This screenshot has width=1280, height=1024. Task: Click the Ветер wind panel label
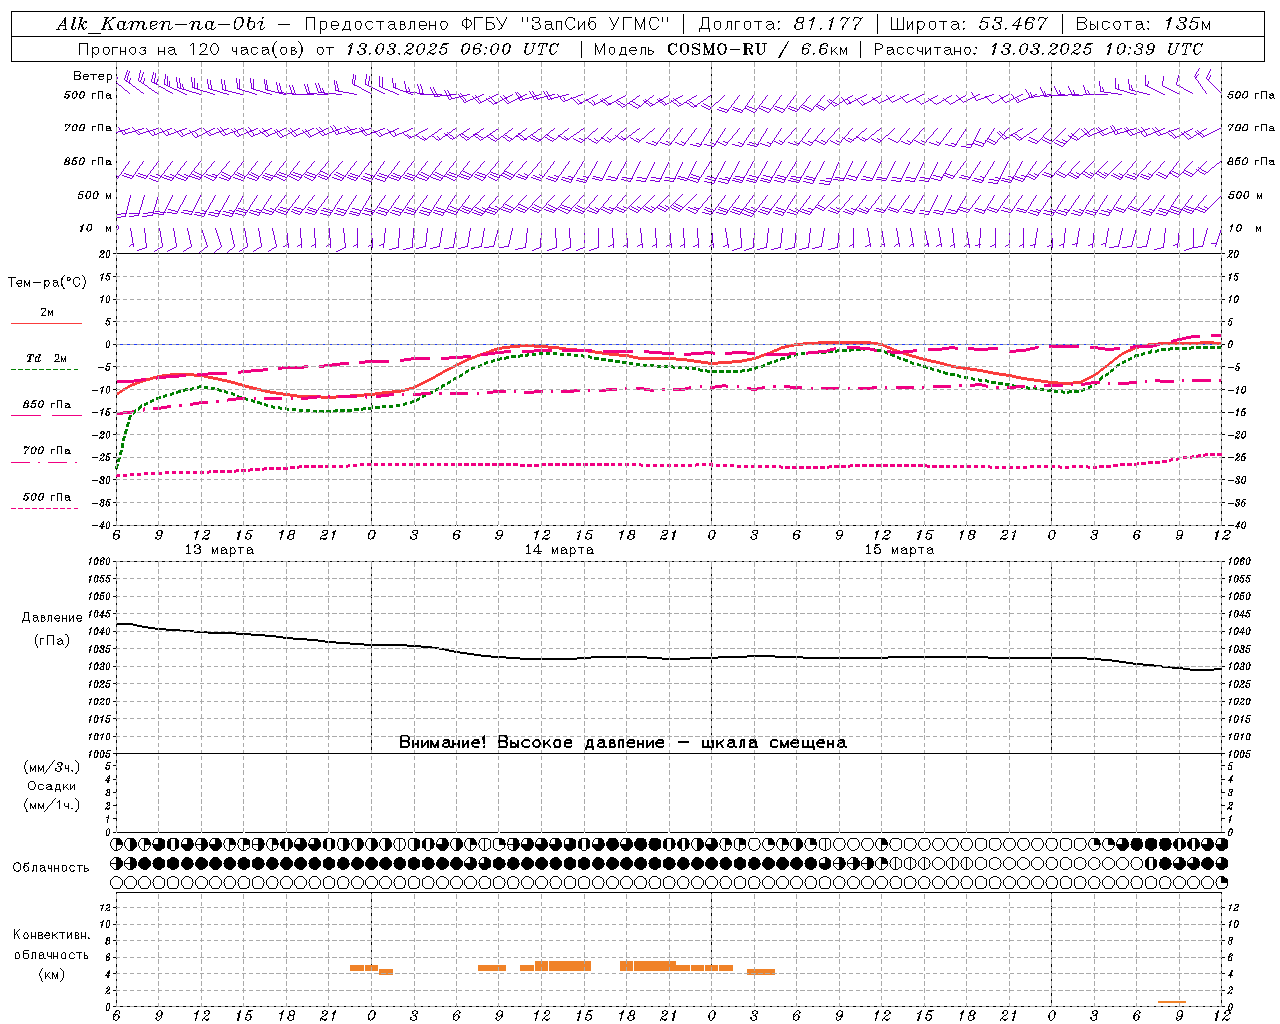tap(93, 76)
